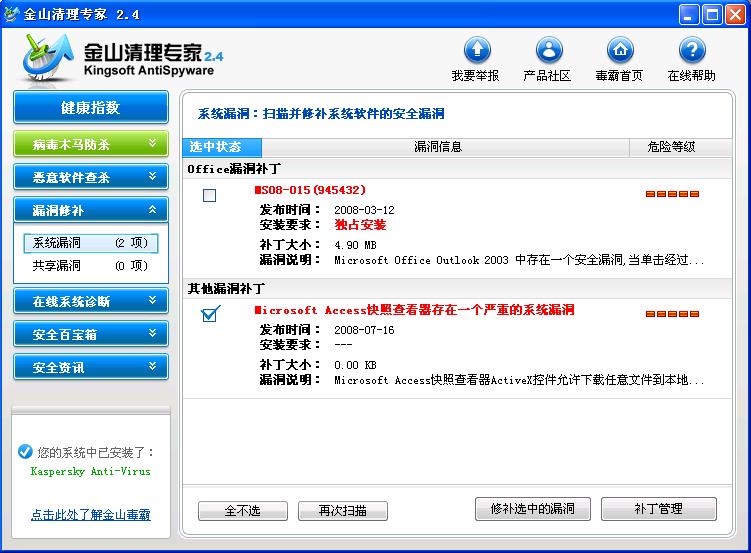Click the patch size 4.90 MB
The width and height of the screenshot is (751, 553).
[x=355, y=246]
